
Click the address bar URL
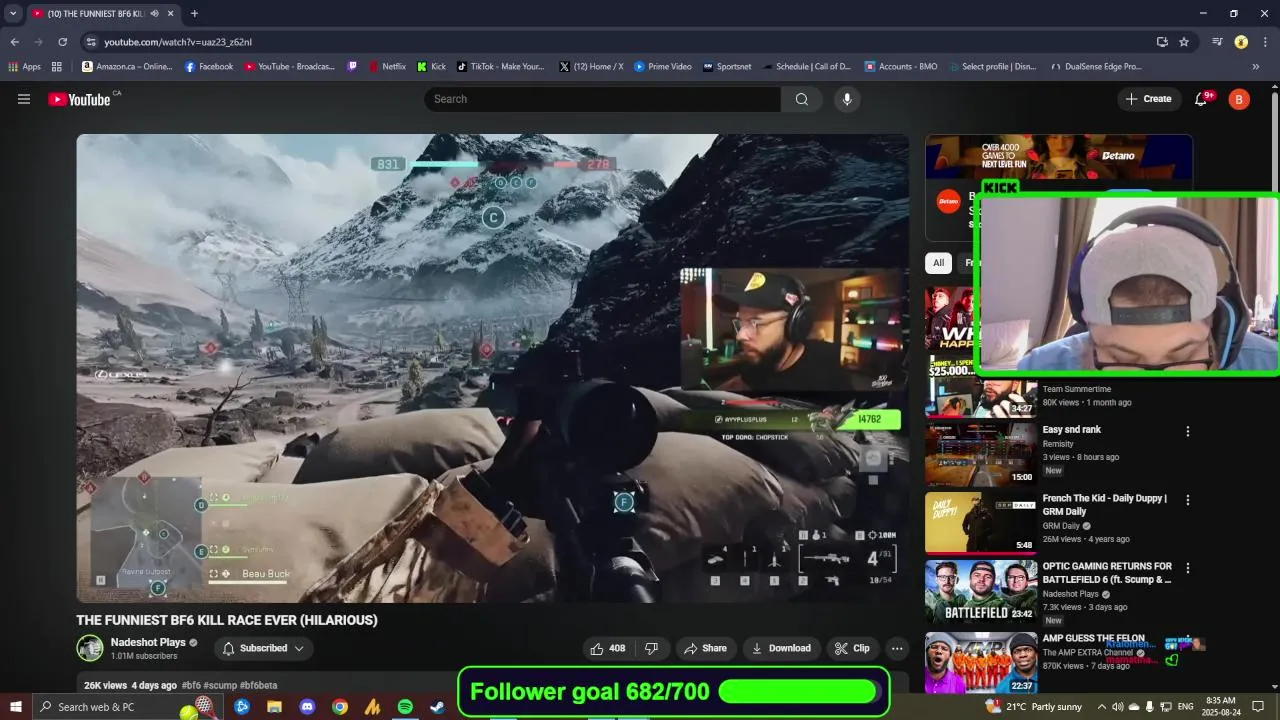(x=178, y=42)
